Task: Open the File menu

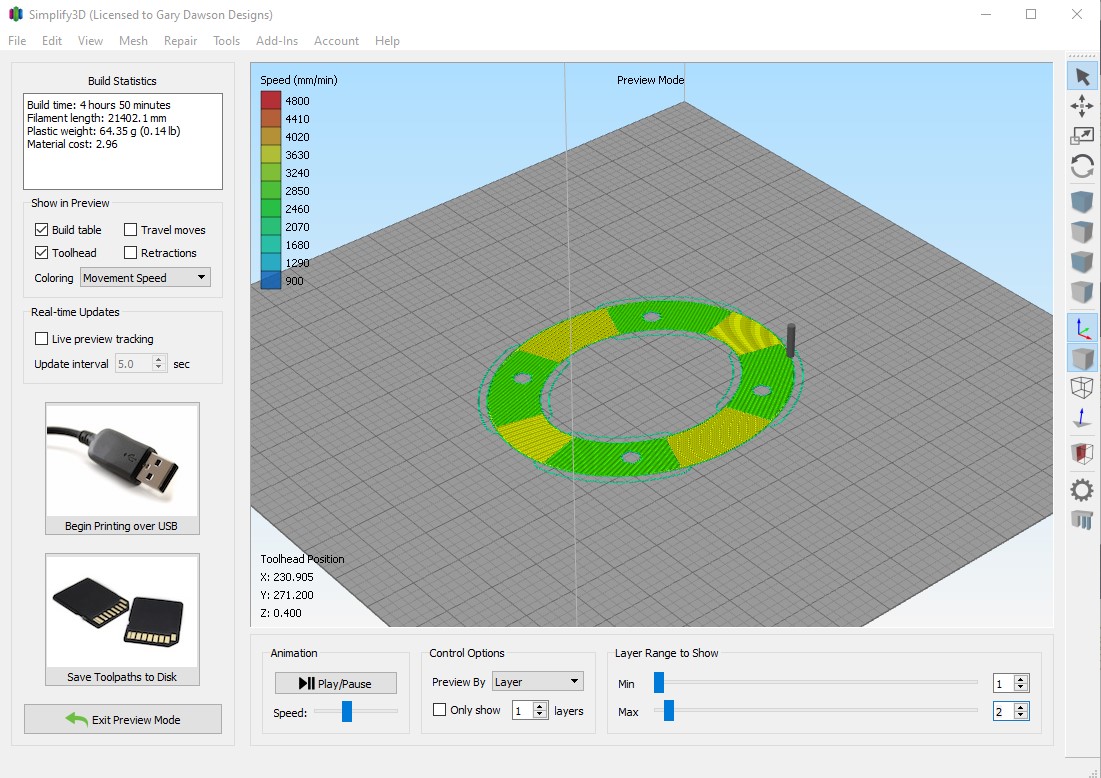Action: [17, 41]
